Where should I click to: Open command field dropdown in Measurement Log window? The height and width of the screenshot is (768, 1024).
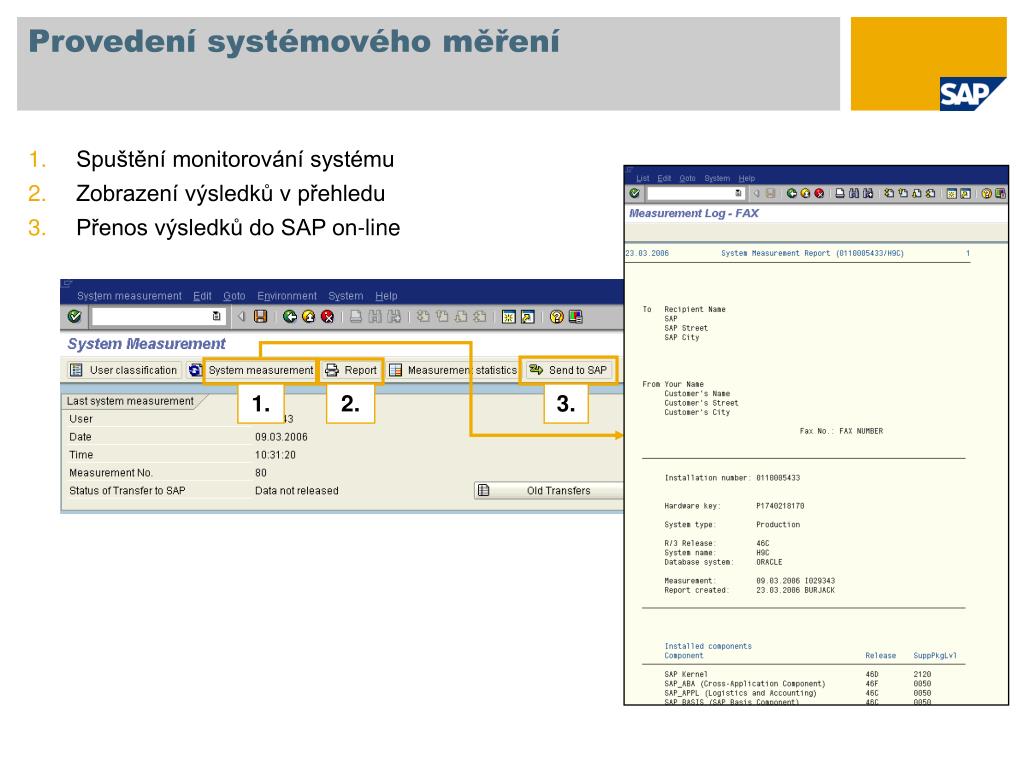coord(738,193)
